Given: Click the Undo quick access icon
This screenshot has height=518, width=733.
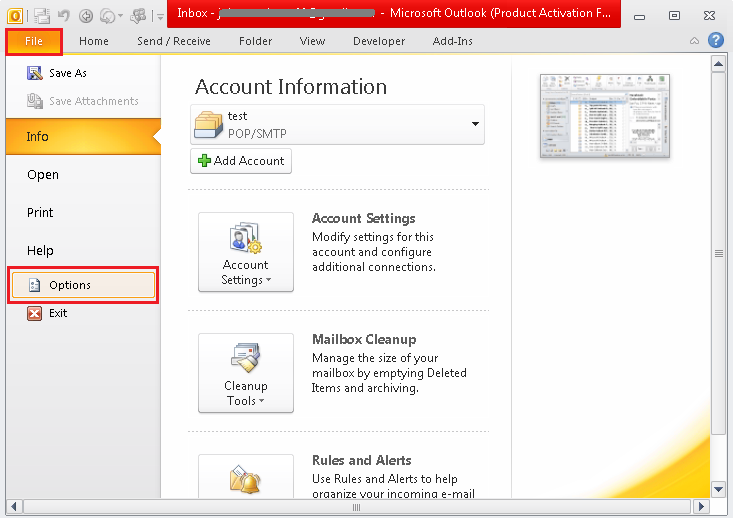Looking at the screenshot, I should [64, 16].
